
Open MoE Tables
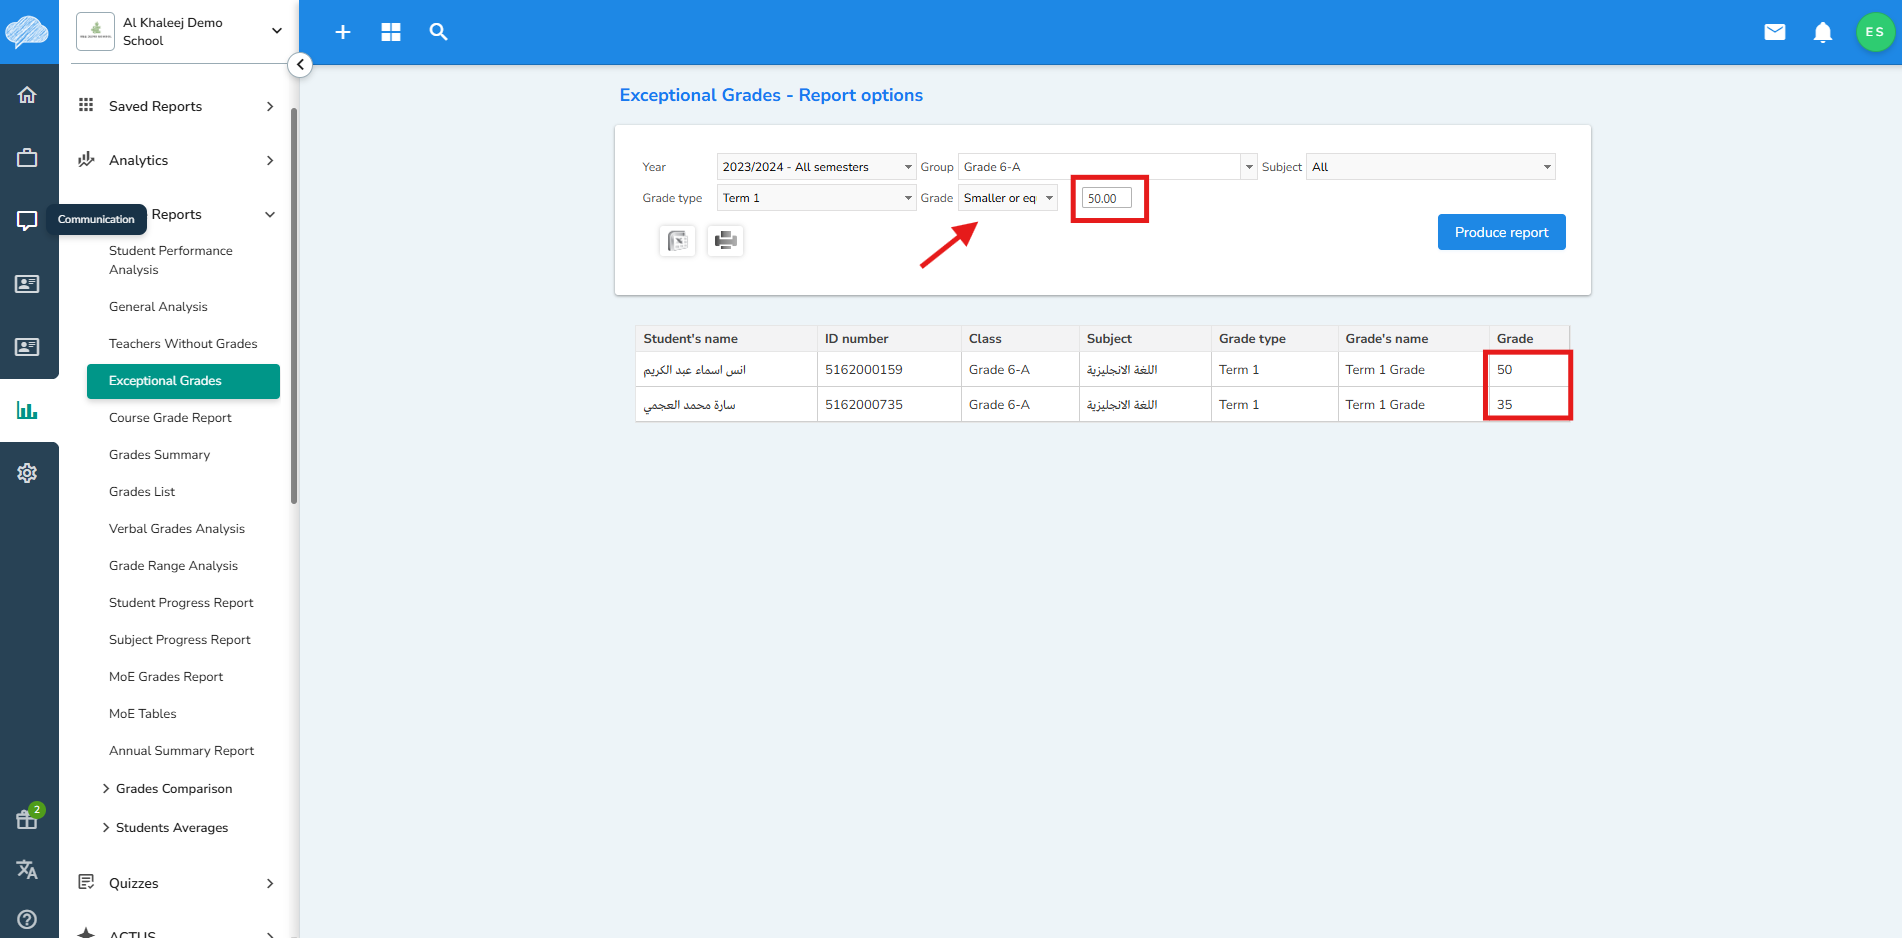coord(143,714)
